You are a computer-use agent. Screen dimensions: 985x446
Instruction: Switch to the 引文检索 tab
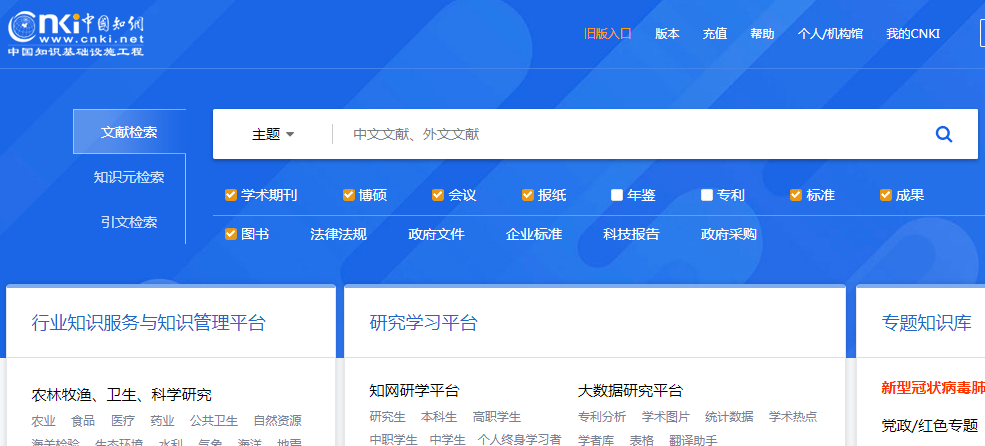click(129, 222)
